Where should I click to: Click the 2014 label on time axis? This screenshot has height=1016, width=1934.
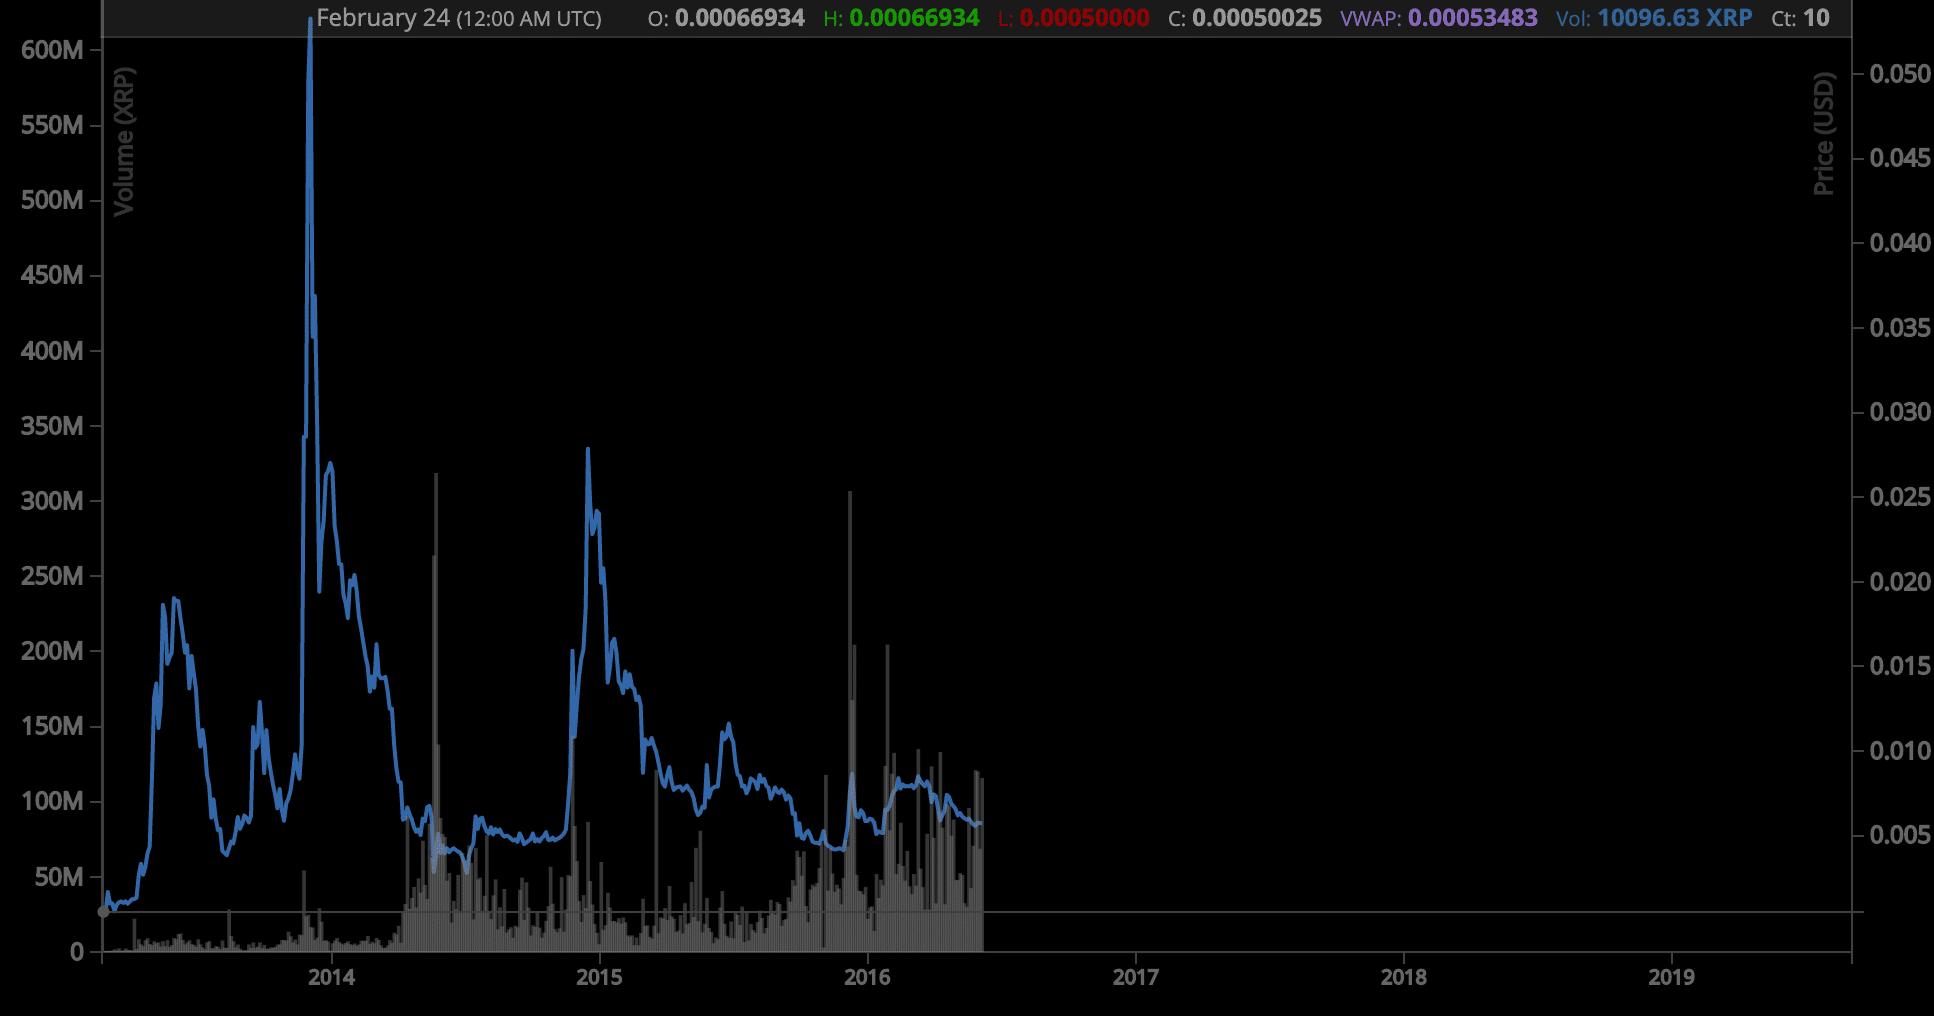point(331,977)
